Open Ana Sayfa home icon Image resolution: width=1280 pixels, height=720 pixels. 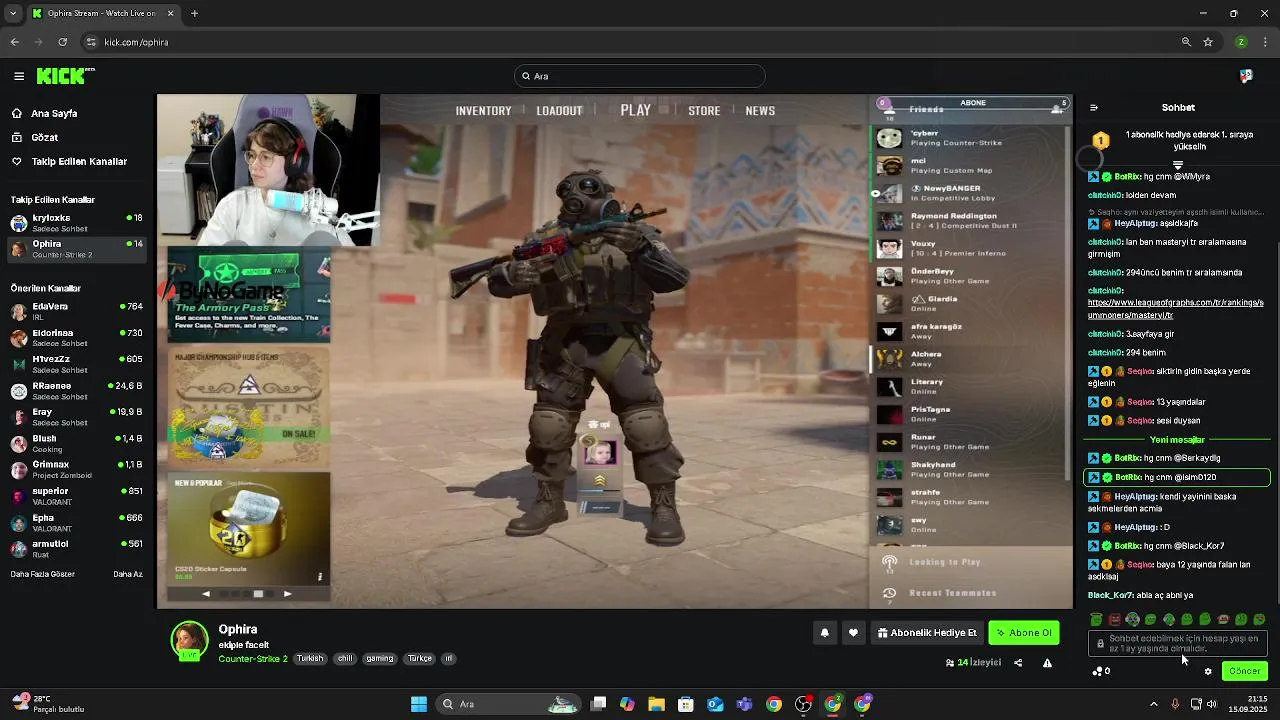coord(17,113)
